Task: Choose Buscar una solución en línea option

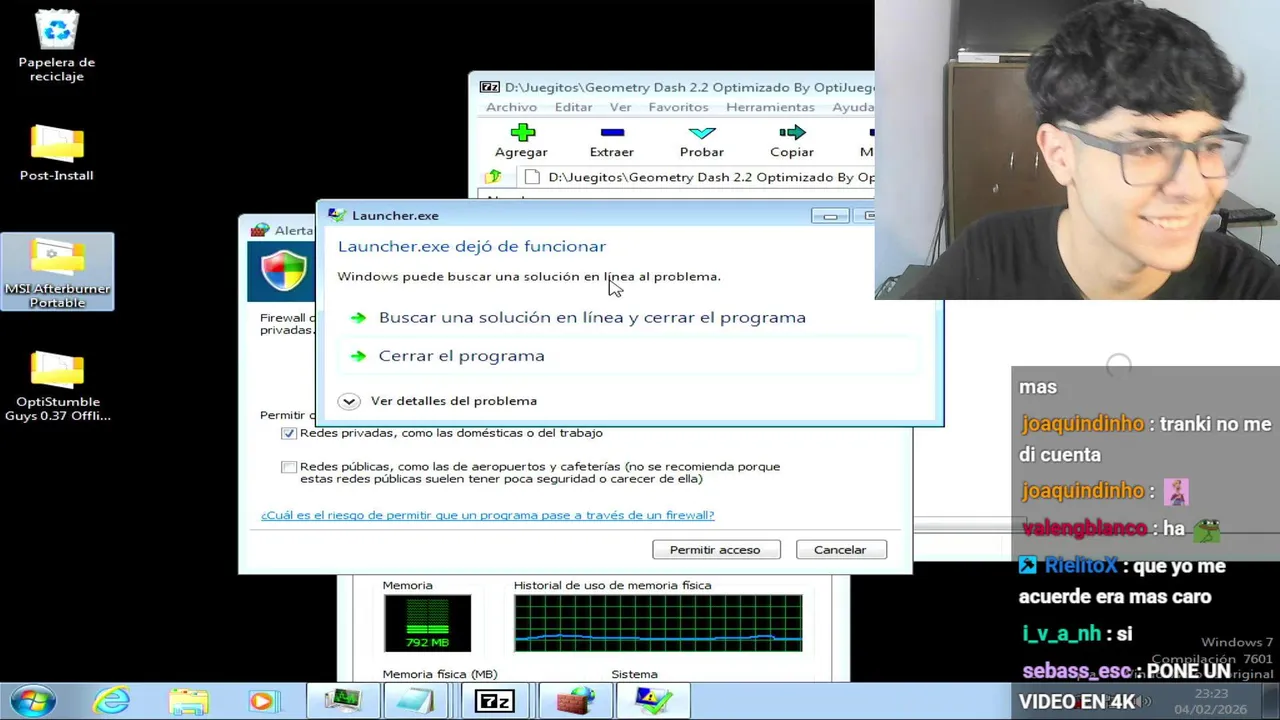Action: [592, 317]
